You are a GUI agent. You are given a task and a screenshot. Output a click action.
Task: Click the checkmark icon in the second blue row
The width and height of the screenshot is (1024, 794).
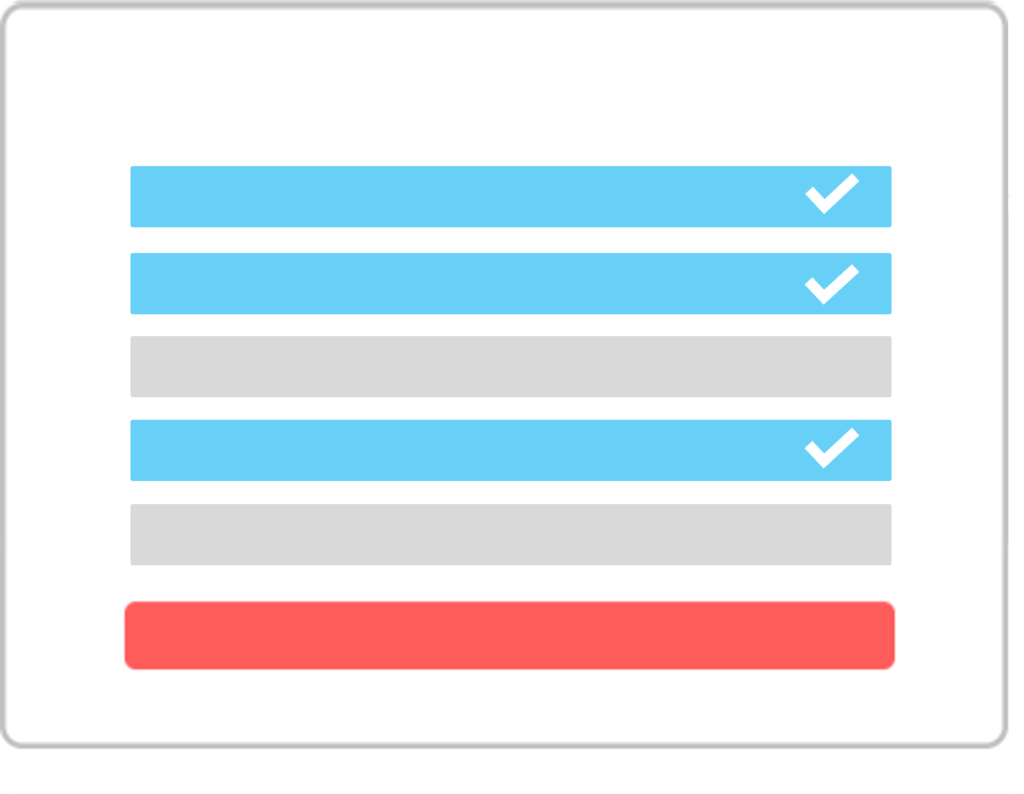(831, 285)
